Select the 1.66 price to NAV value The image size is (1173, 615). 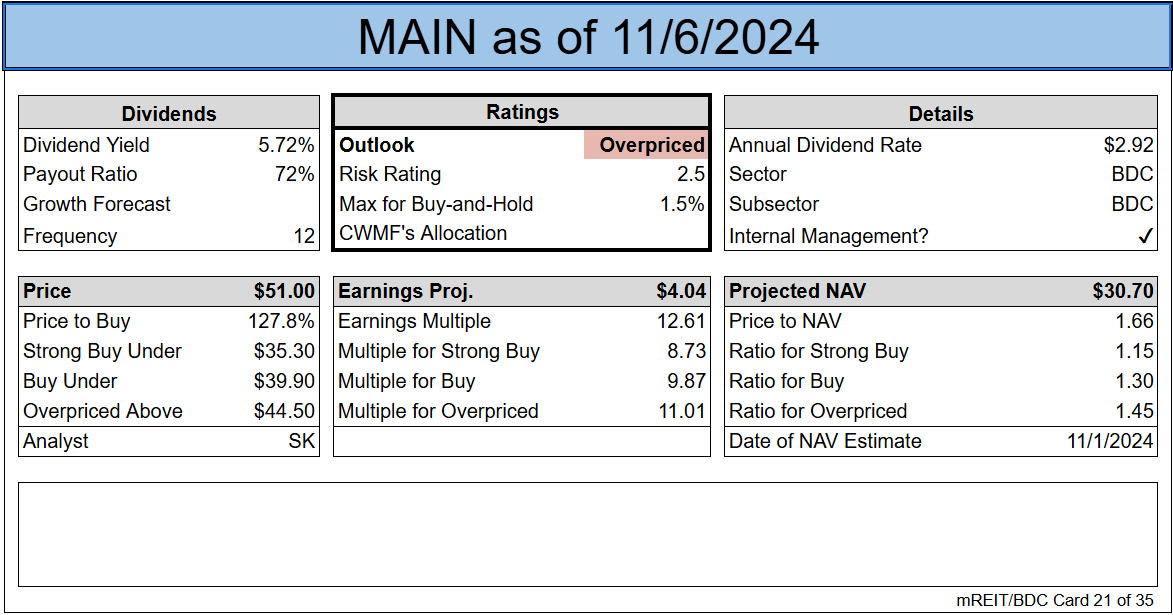pyautogui.click(x=1134, y=322)
